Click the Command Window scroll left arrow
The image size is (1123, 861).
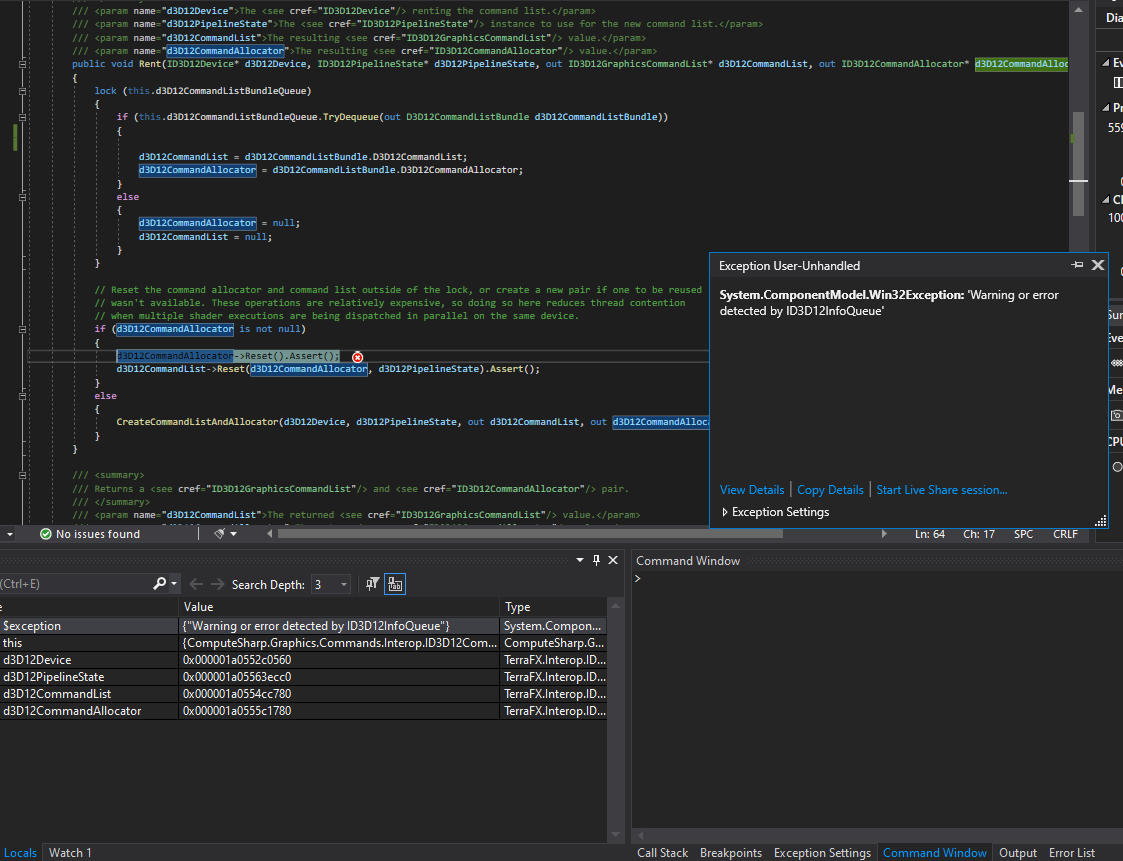(x=640, y=835)
